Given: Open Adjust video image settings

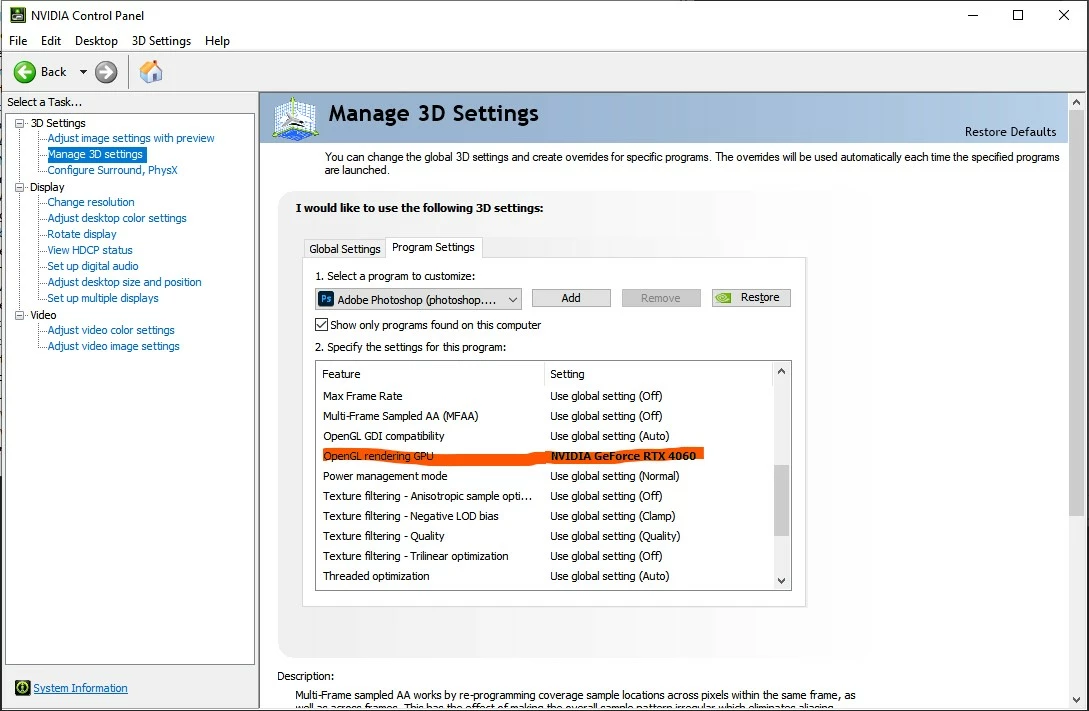Looking at the screenshot, I should click(113, 346).
